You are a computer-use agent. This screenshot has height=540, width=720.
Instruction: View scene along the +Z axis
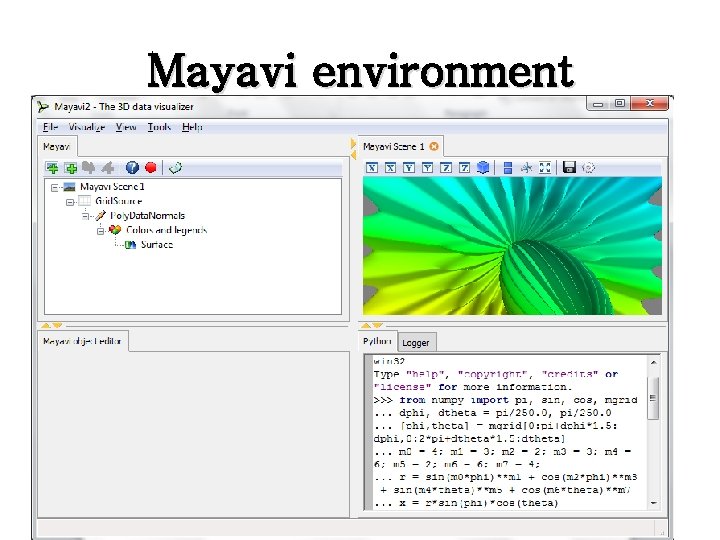464,168
